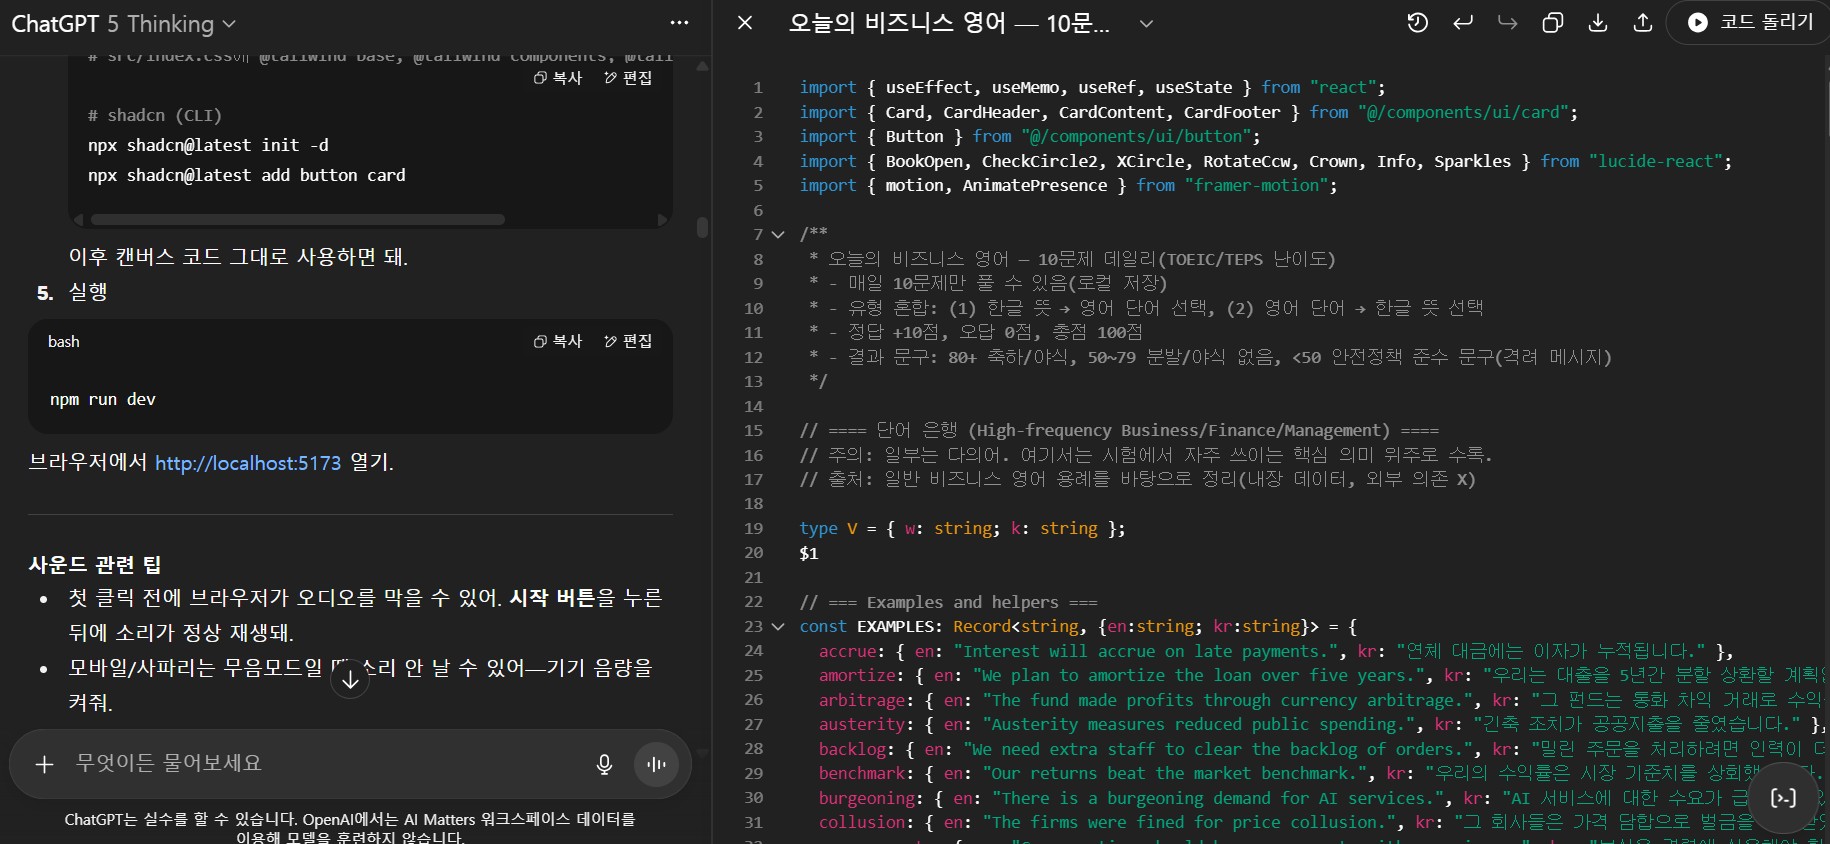The image size is (1830, 844).
Task: Click the 'accrue' entry on line 24
Action: (847, 651)
